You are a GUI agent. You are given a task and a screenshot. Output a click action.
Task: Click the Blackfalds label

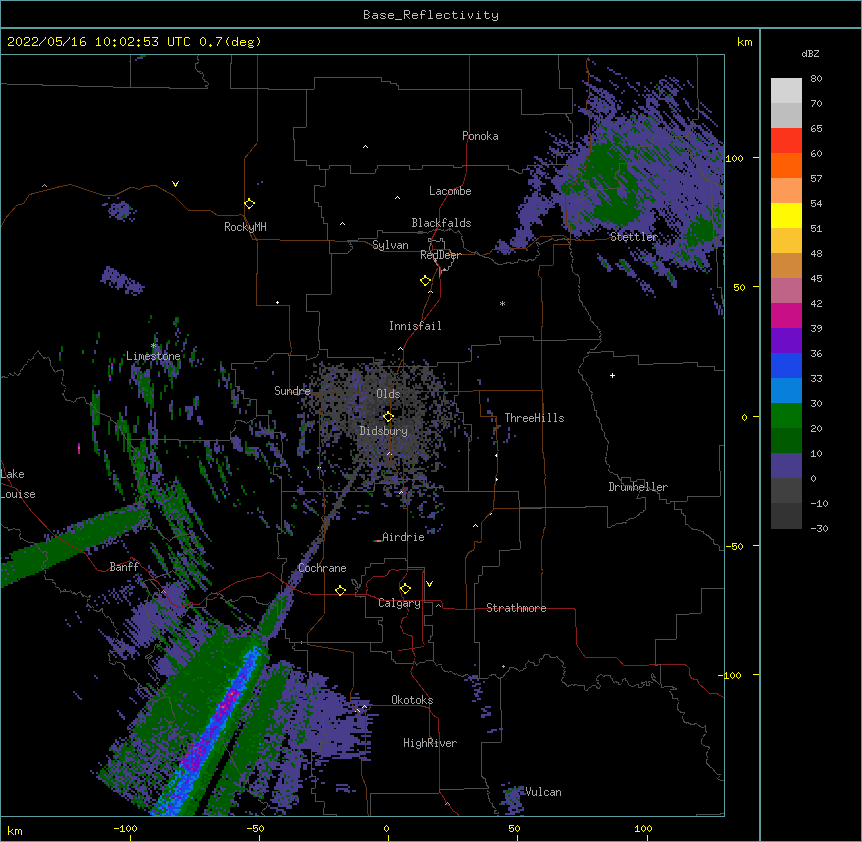(x=441, y=223)
